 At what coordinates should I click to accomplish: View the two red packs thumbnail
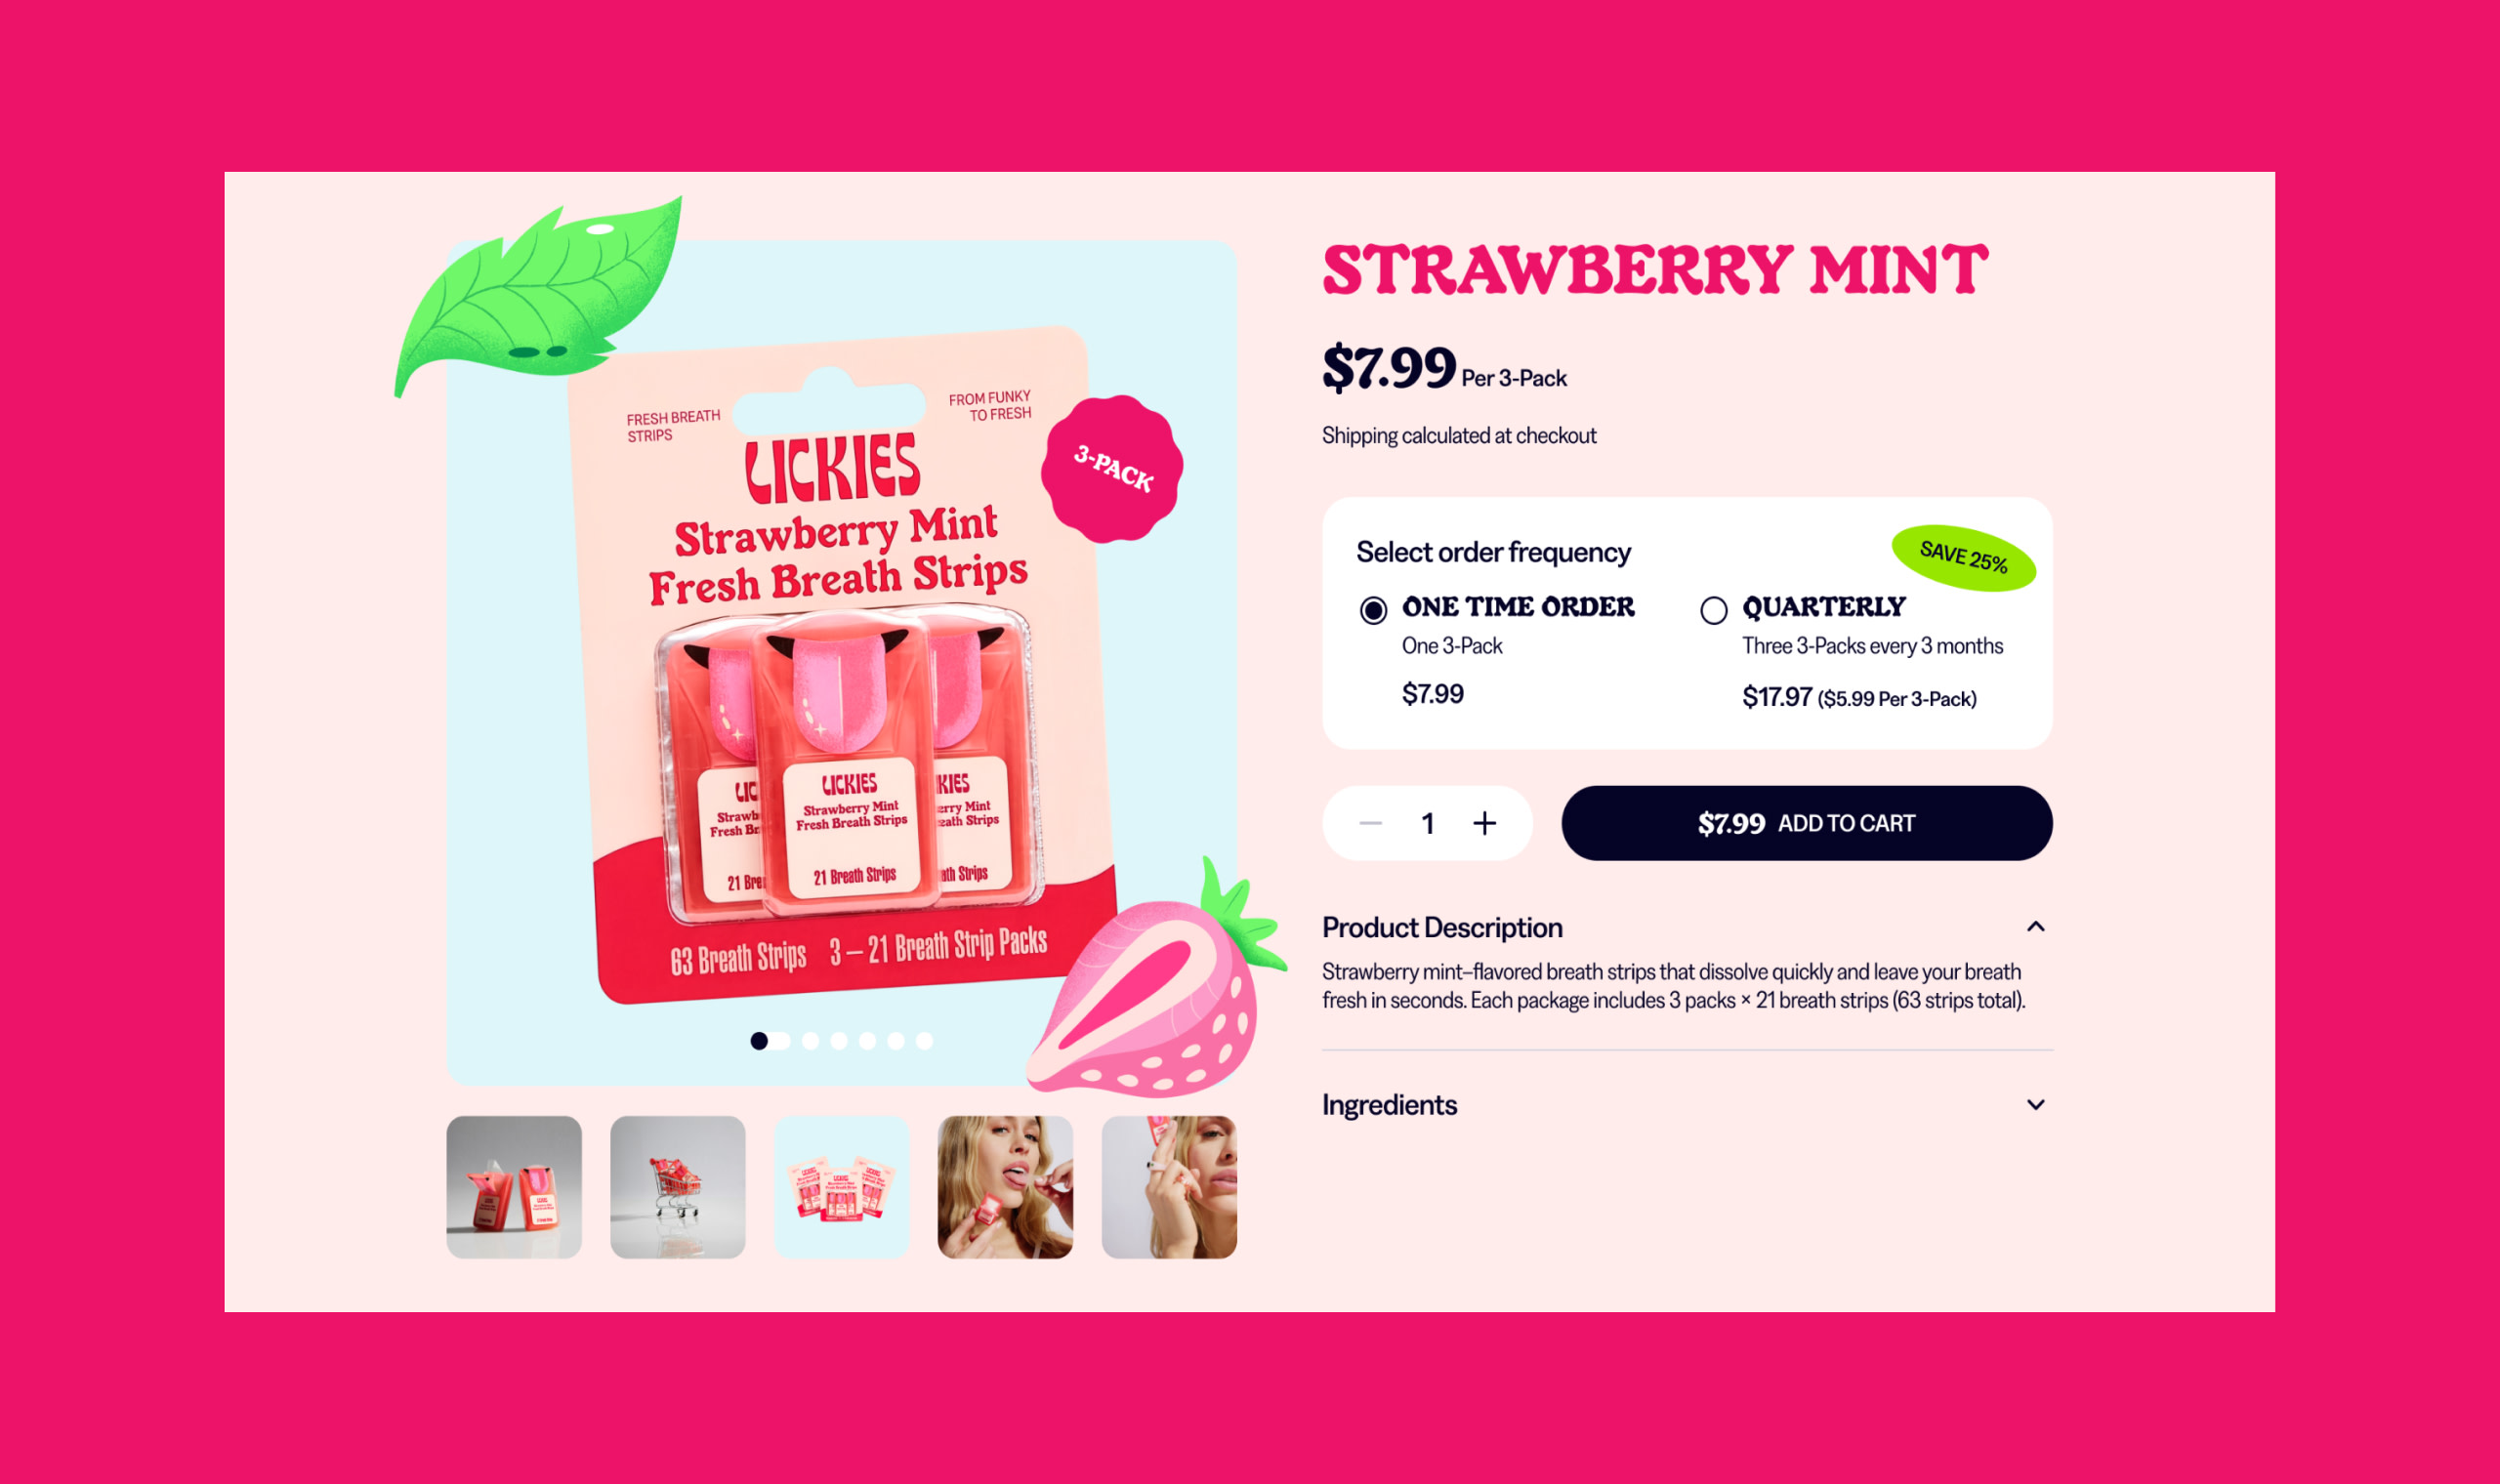(x=514, y=1187)
